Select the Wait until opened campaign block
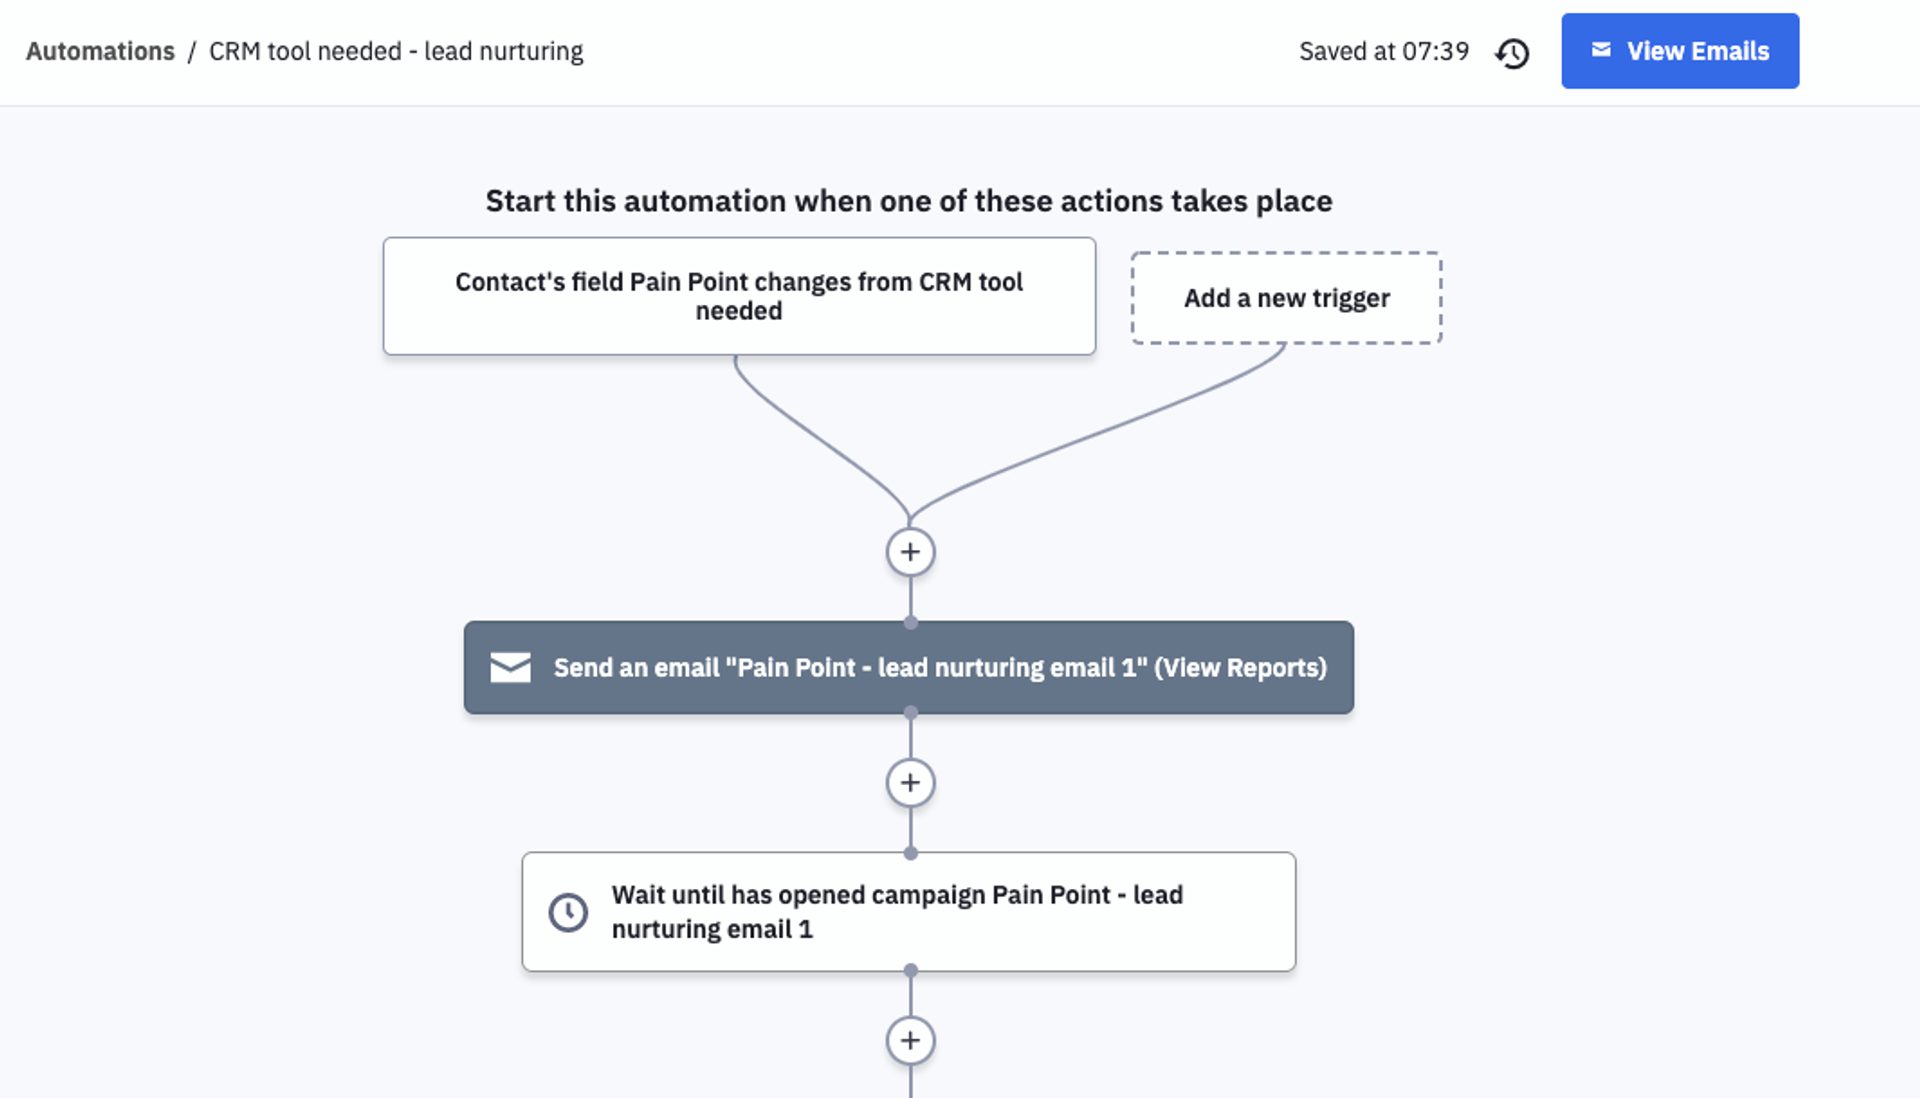The image size is (1920, 1098). 908,911
